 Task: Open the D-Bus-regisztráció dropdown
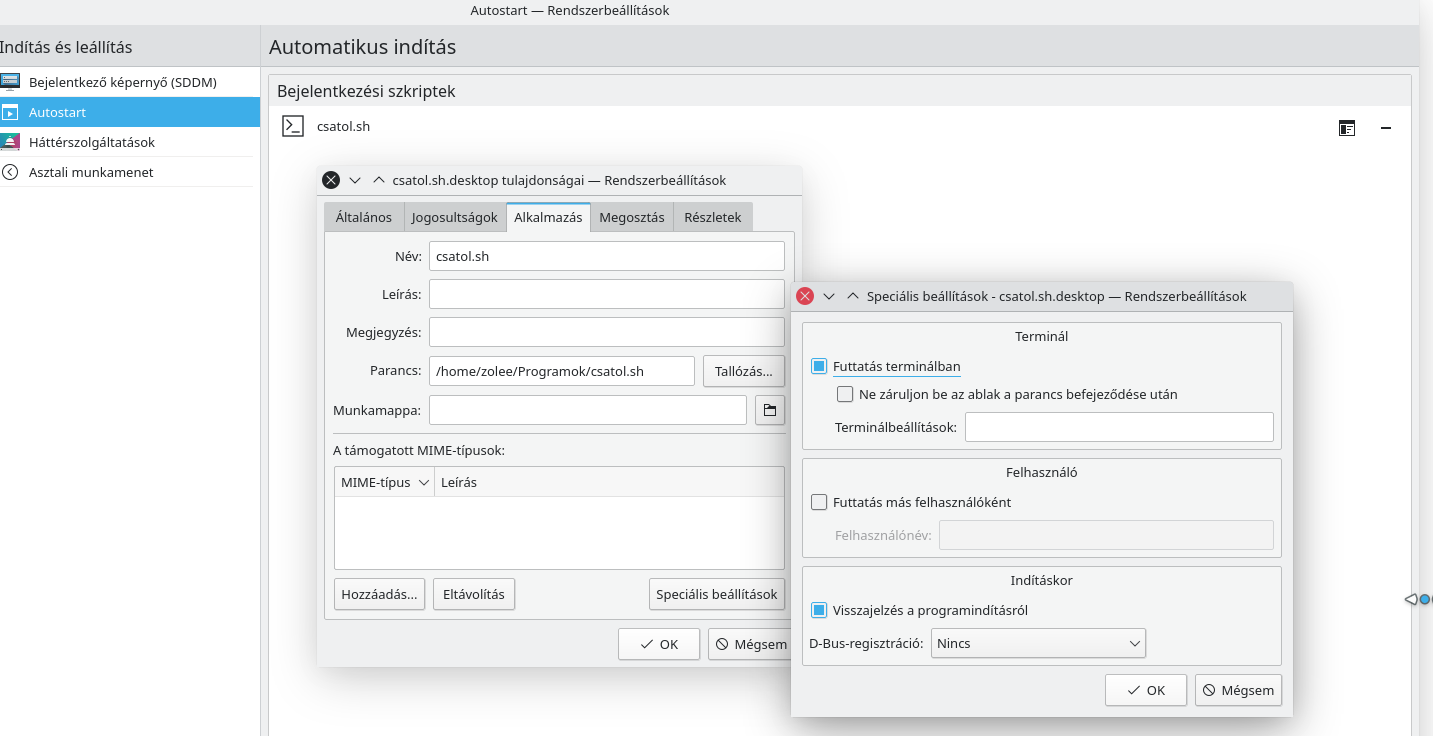click(1038, 644)
